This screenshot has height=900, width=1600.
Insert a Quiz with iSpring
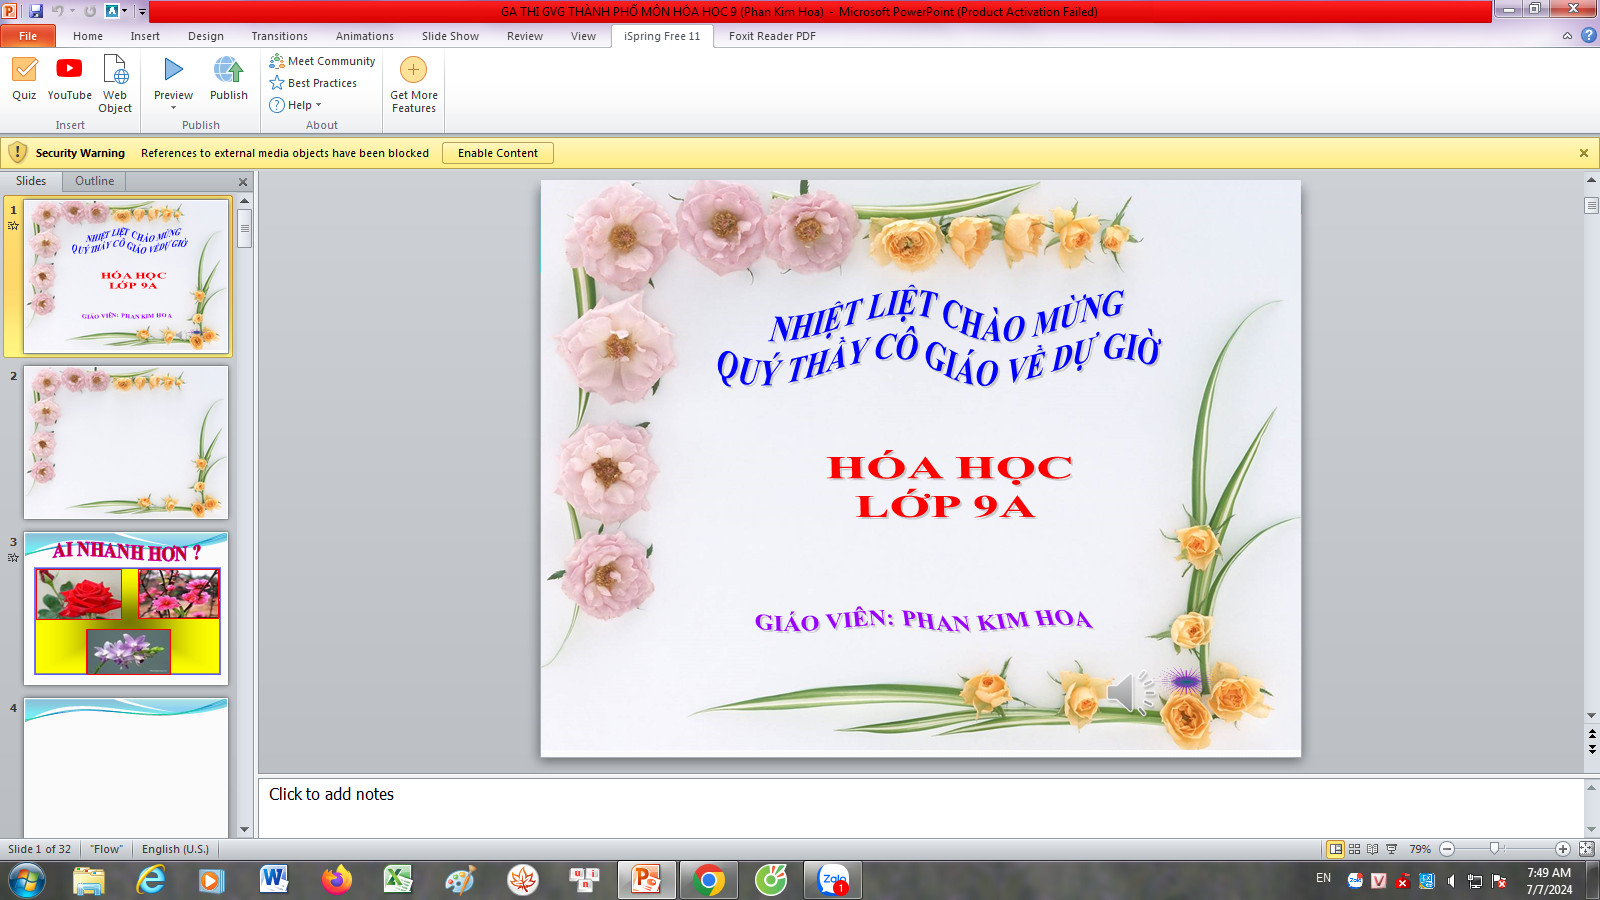click(x=24, y=78)
